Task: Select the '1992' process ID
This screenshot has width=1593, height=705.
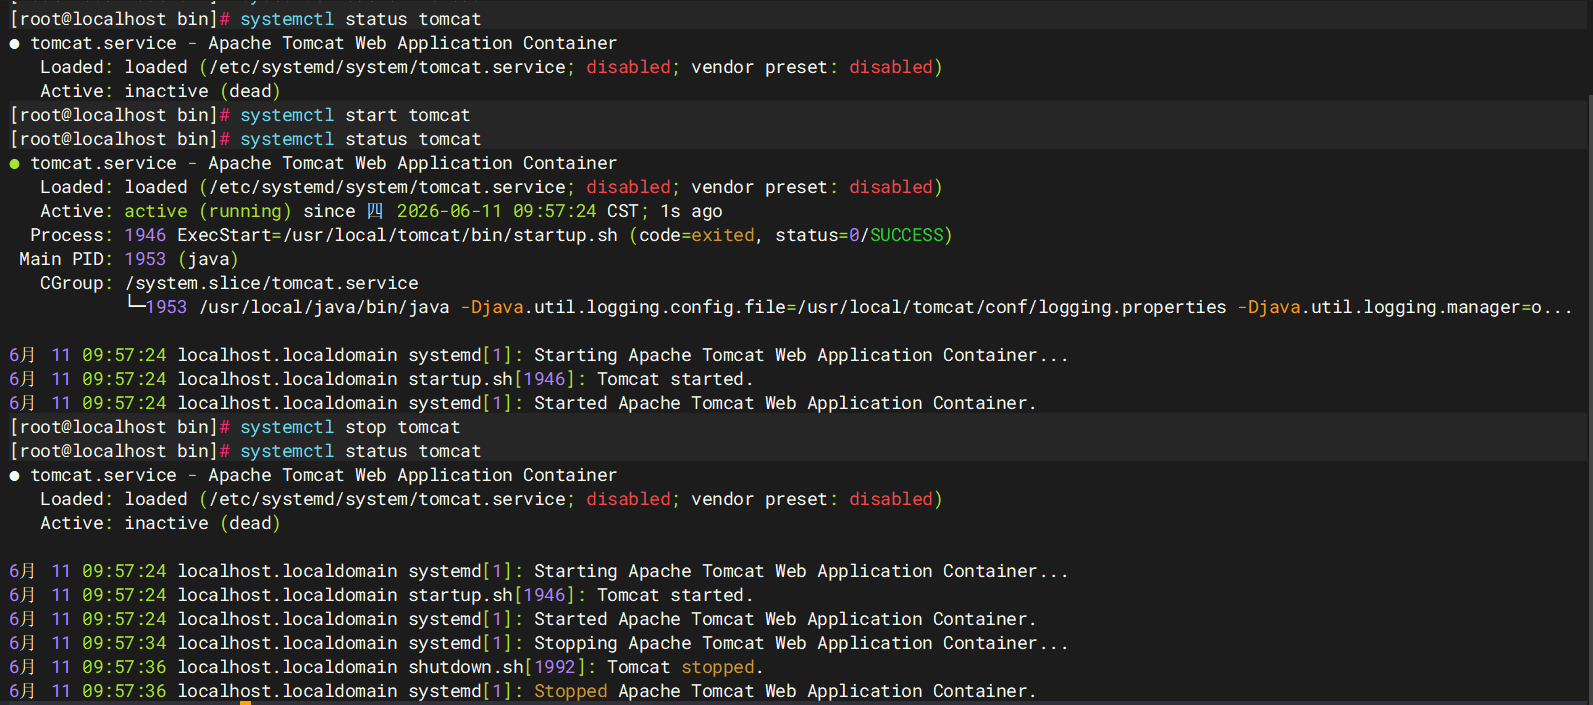Action: coord(555,667)
